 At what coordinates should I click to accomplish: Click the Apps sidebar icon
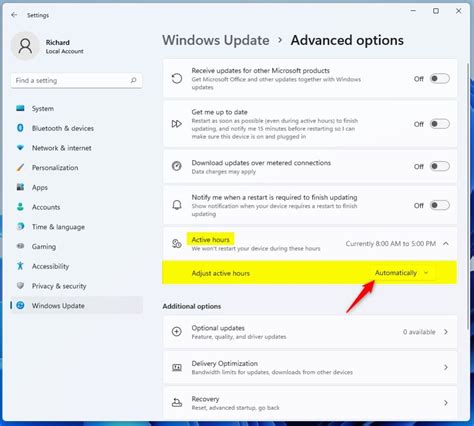click(x=20, y=187)
